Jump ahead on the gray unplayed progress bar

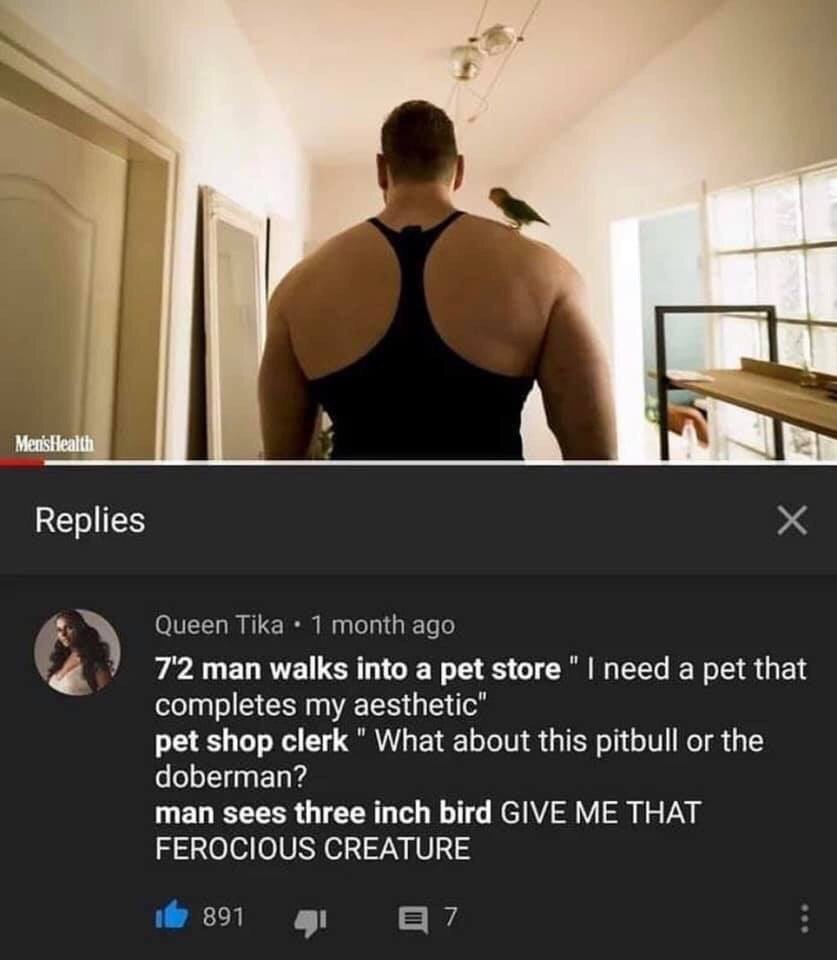[440, 463]
